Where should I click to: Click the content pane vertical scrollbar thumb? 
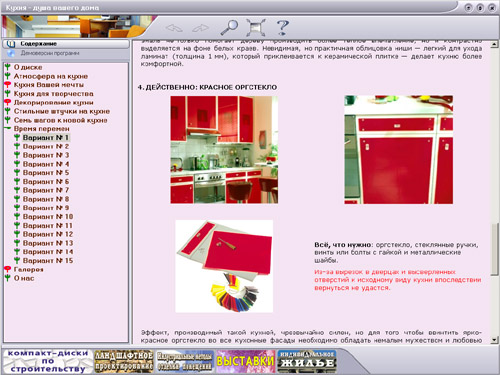495,249
